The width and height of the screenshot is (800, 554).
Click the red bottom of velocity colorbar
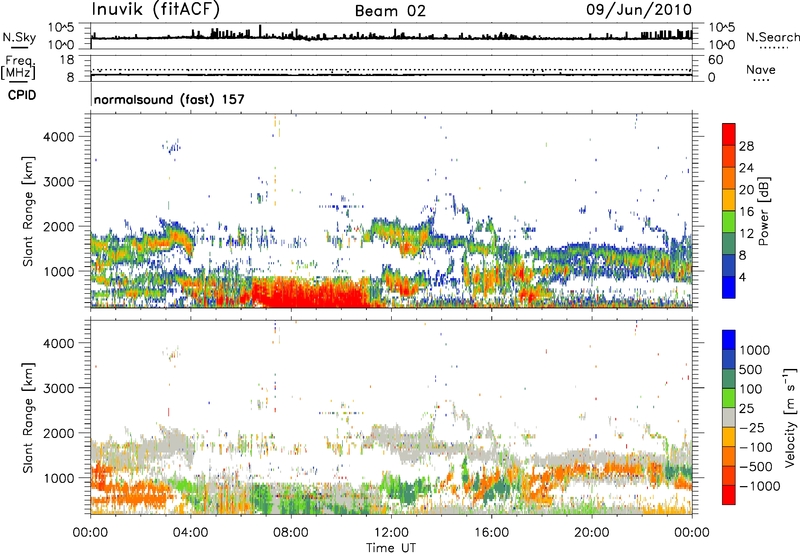point(729,495)
